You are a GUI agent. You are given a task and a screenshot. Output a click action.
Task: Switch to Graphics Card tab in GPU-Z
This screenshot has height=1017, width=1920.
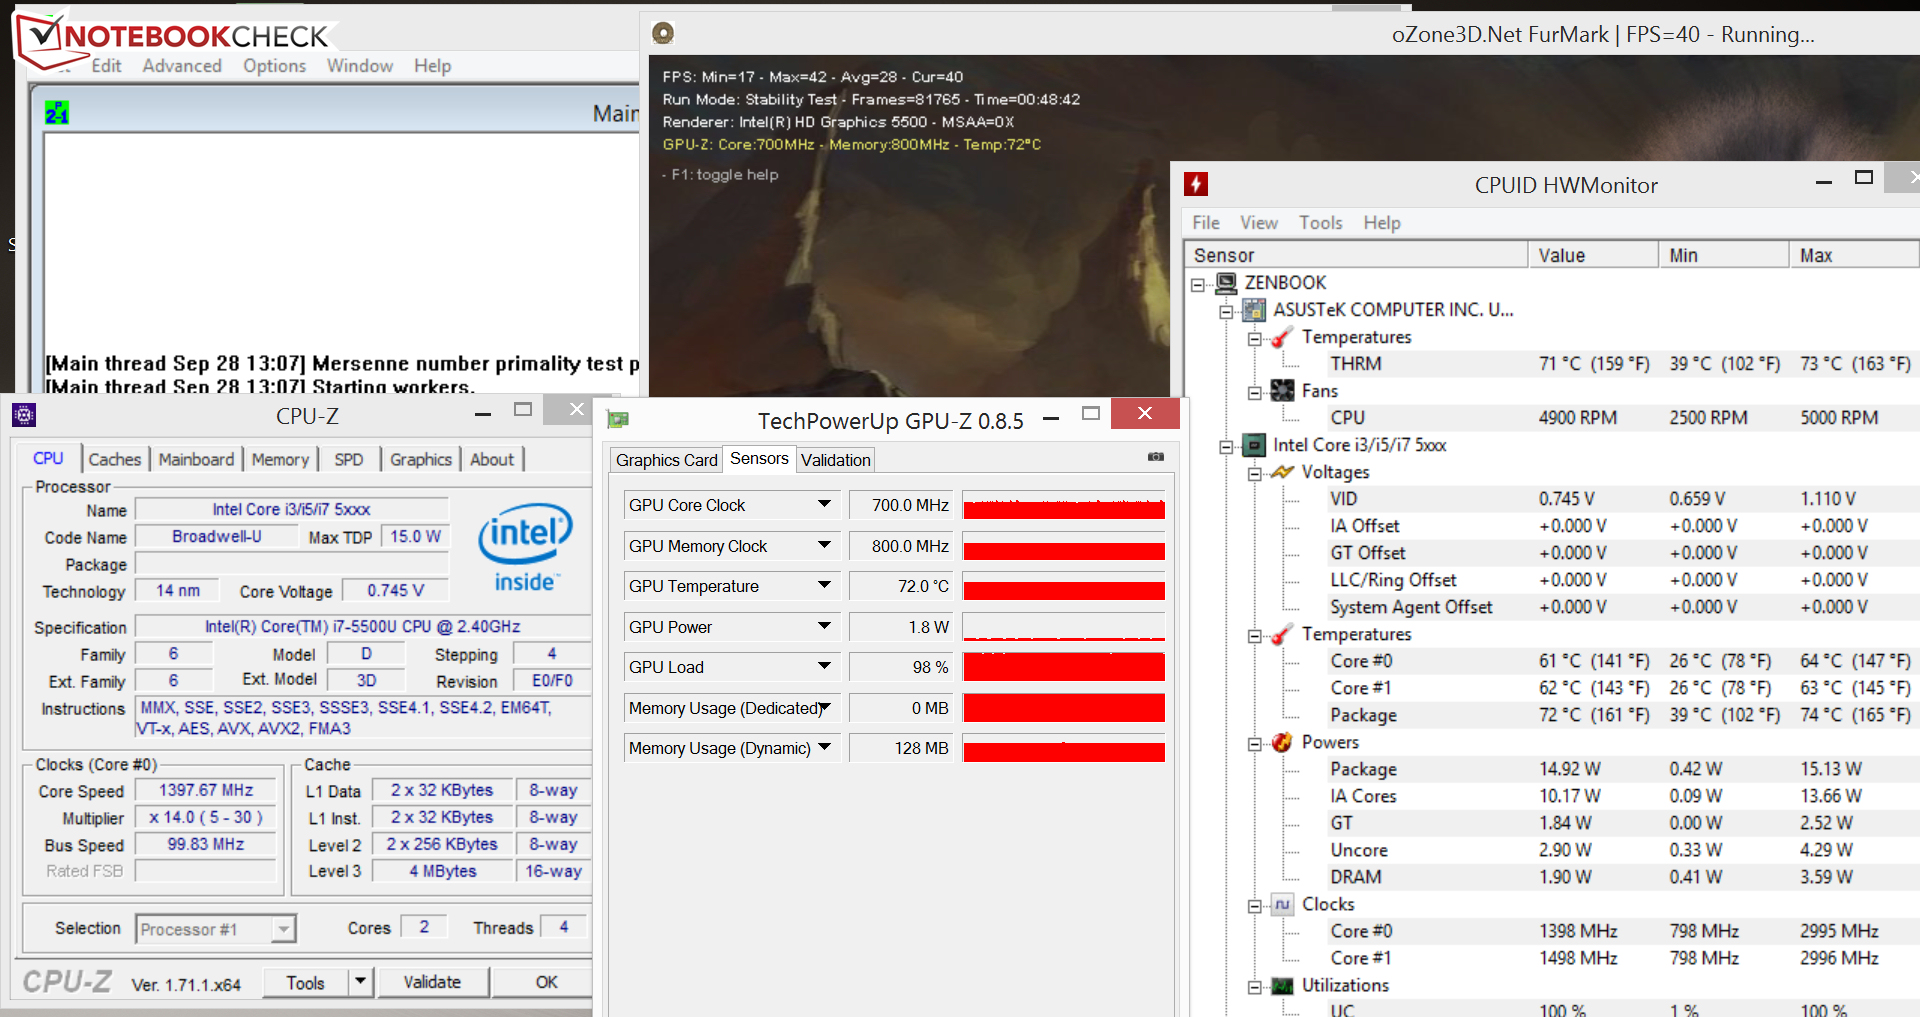[x=667, y=460]
